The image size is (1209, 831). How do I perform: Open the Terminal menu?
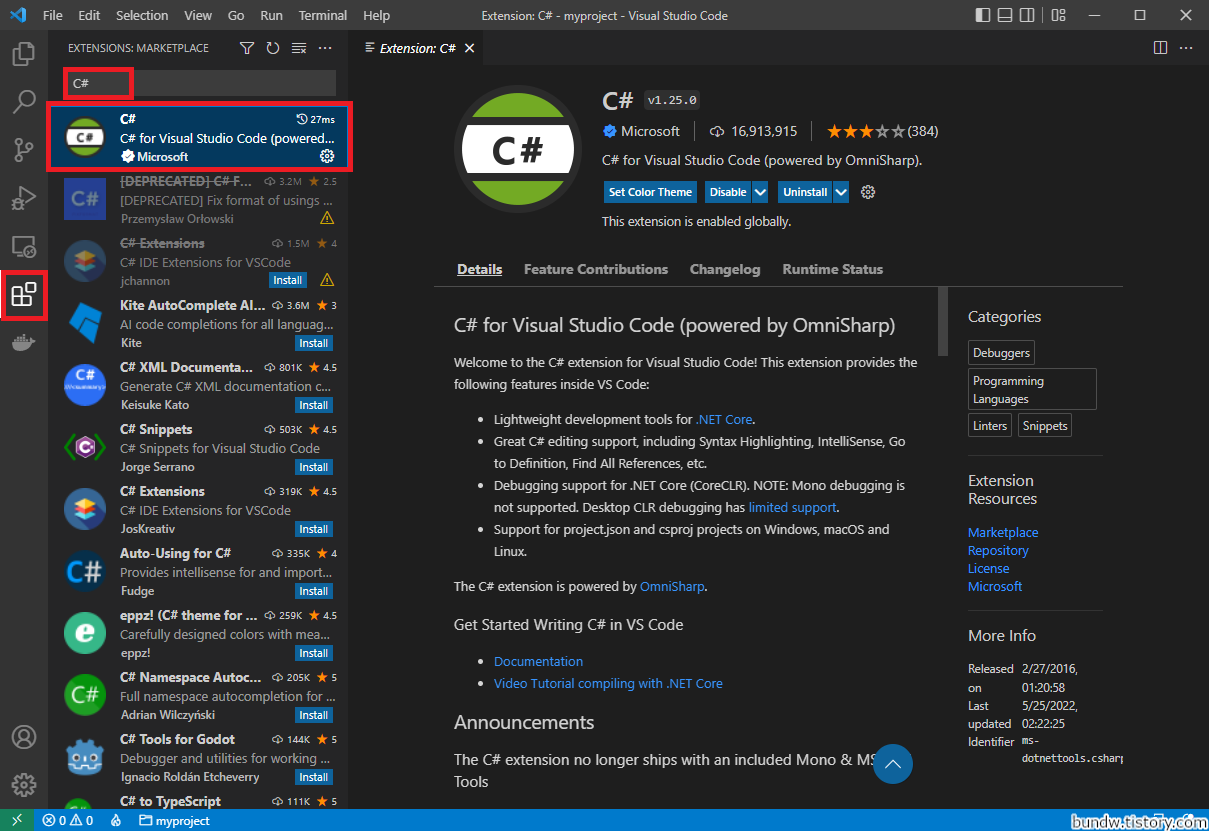322,16
